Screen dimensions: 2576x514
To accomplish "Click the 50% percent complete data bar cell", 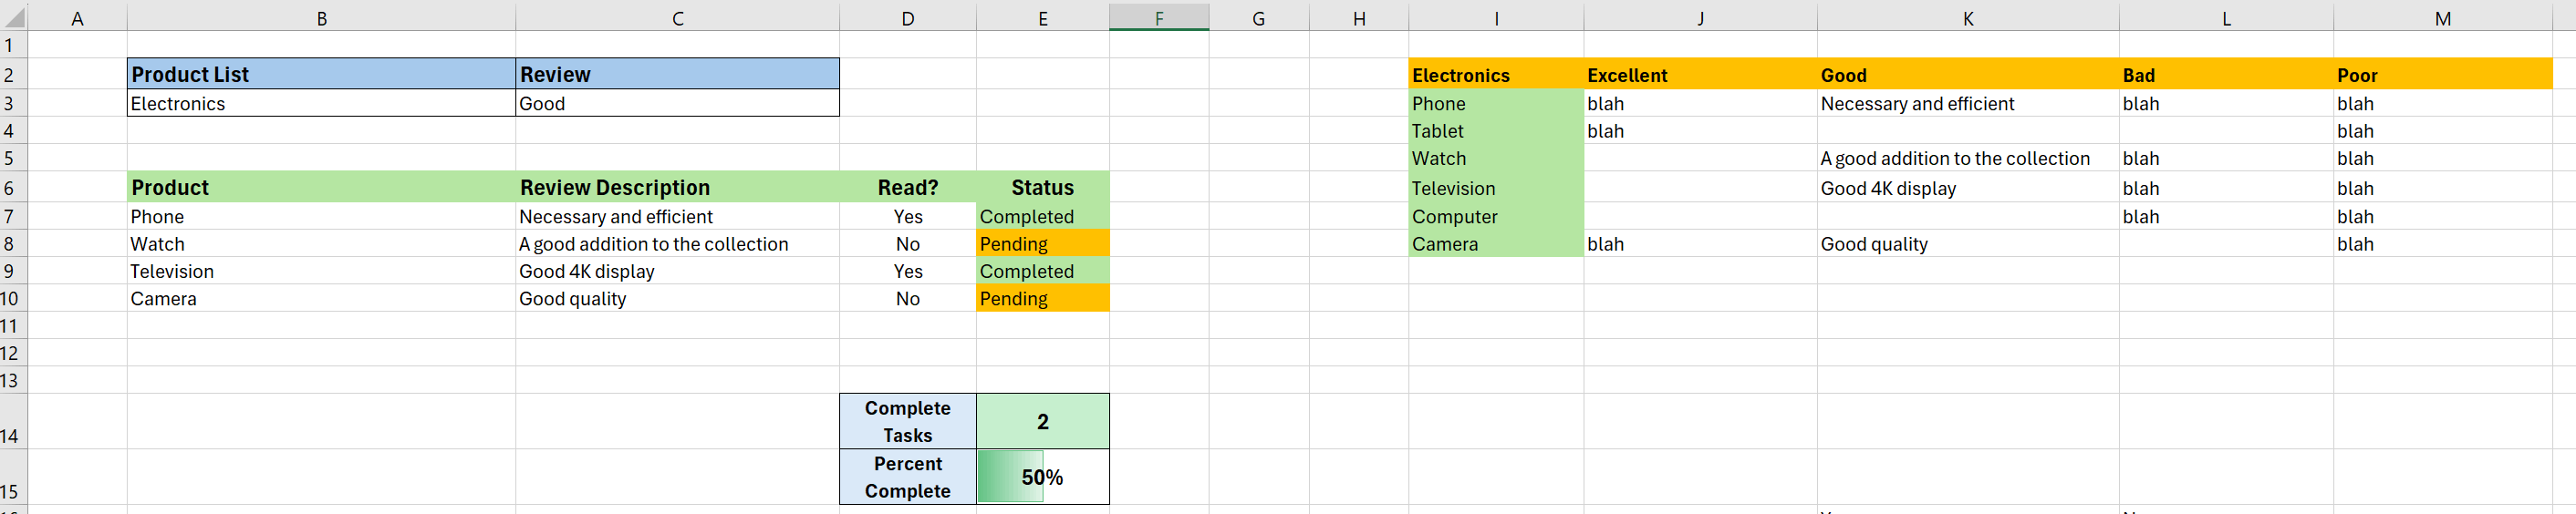I will pyautogui.click(x=1042, y=477).
